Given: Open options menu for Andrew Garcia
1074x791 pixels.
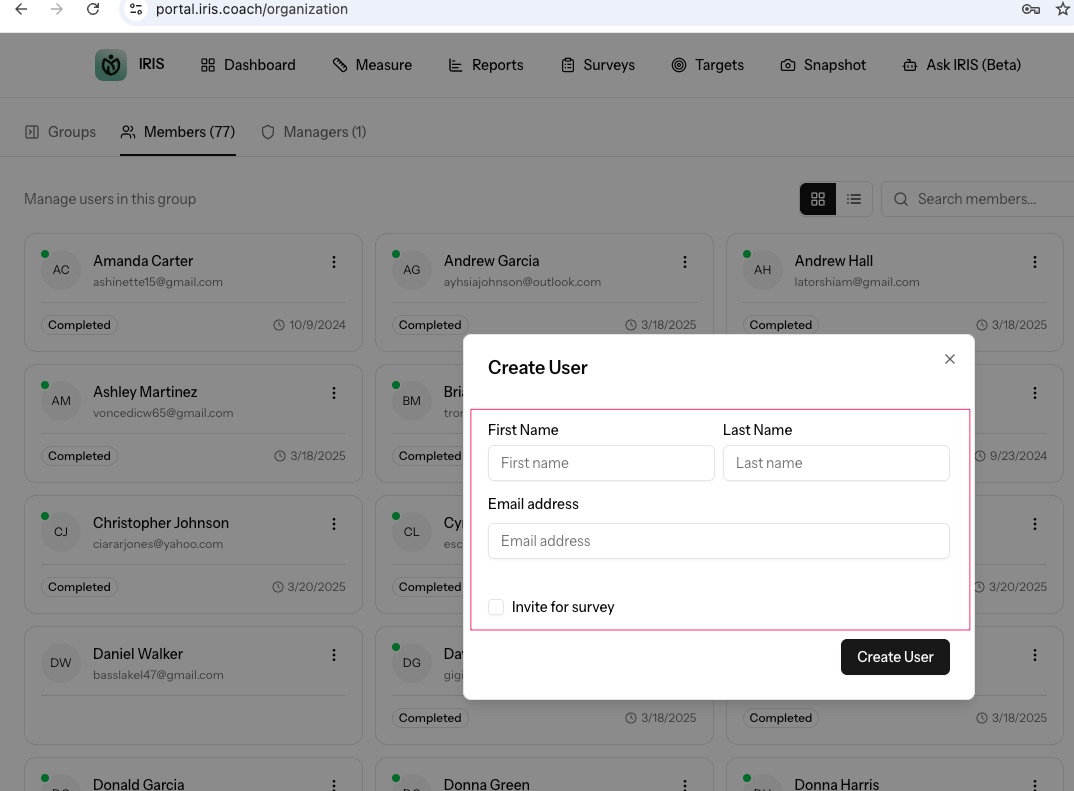Looking at the screenshot, I should tap(684, 262).
